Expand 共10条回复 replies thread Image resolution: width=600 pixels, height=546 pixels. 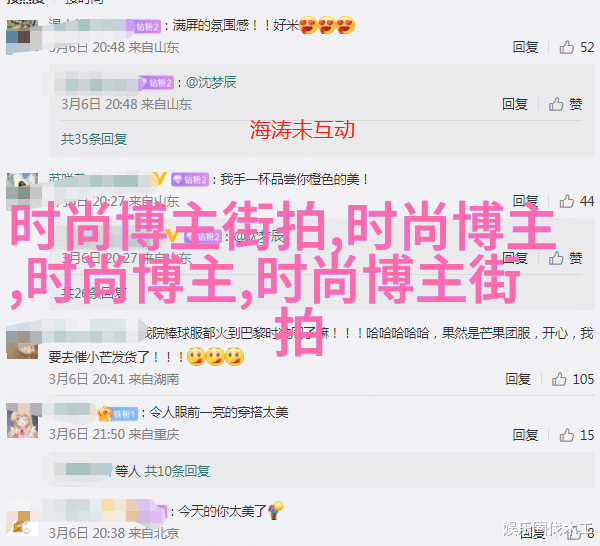pos(176,471)
